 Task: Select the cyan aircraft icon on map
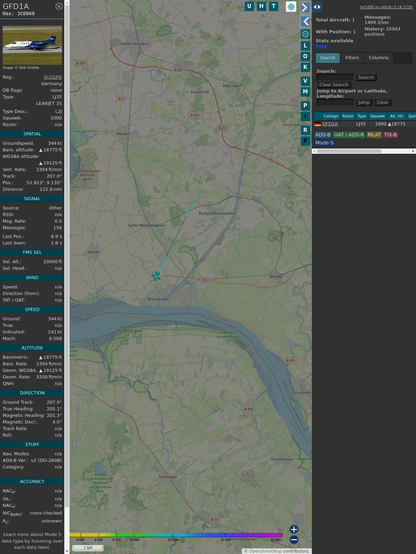click(x=156, y=276)
